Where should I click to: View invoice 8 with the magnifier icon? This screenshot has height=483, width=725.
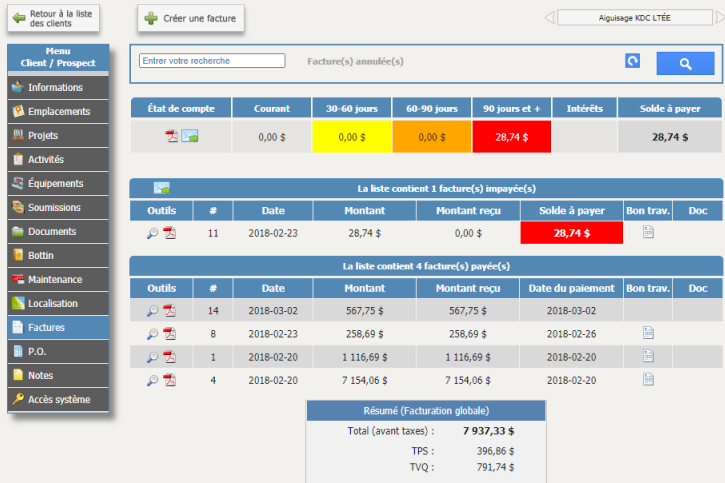[x=152, y=334]
